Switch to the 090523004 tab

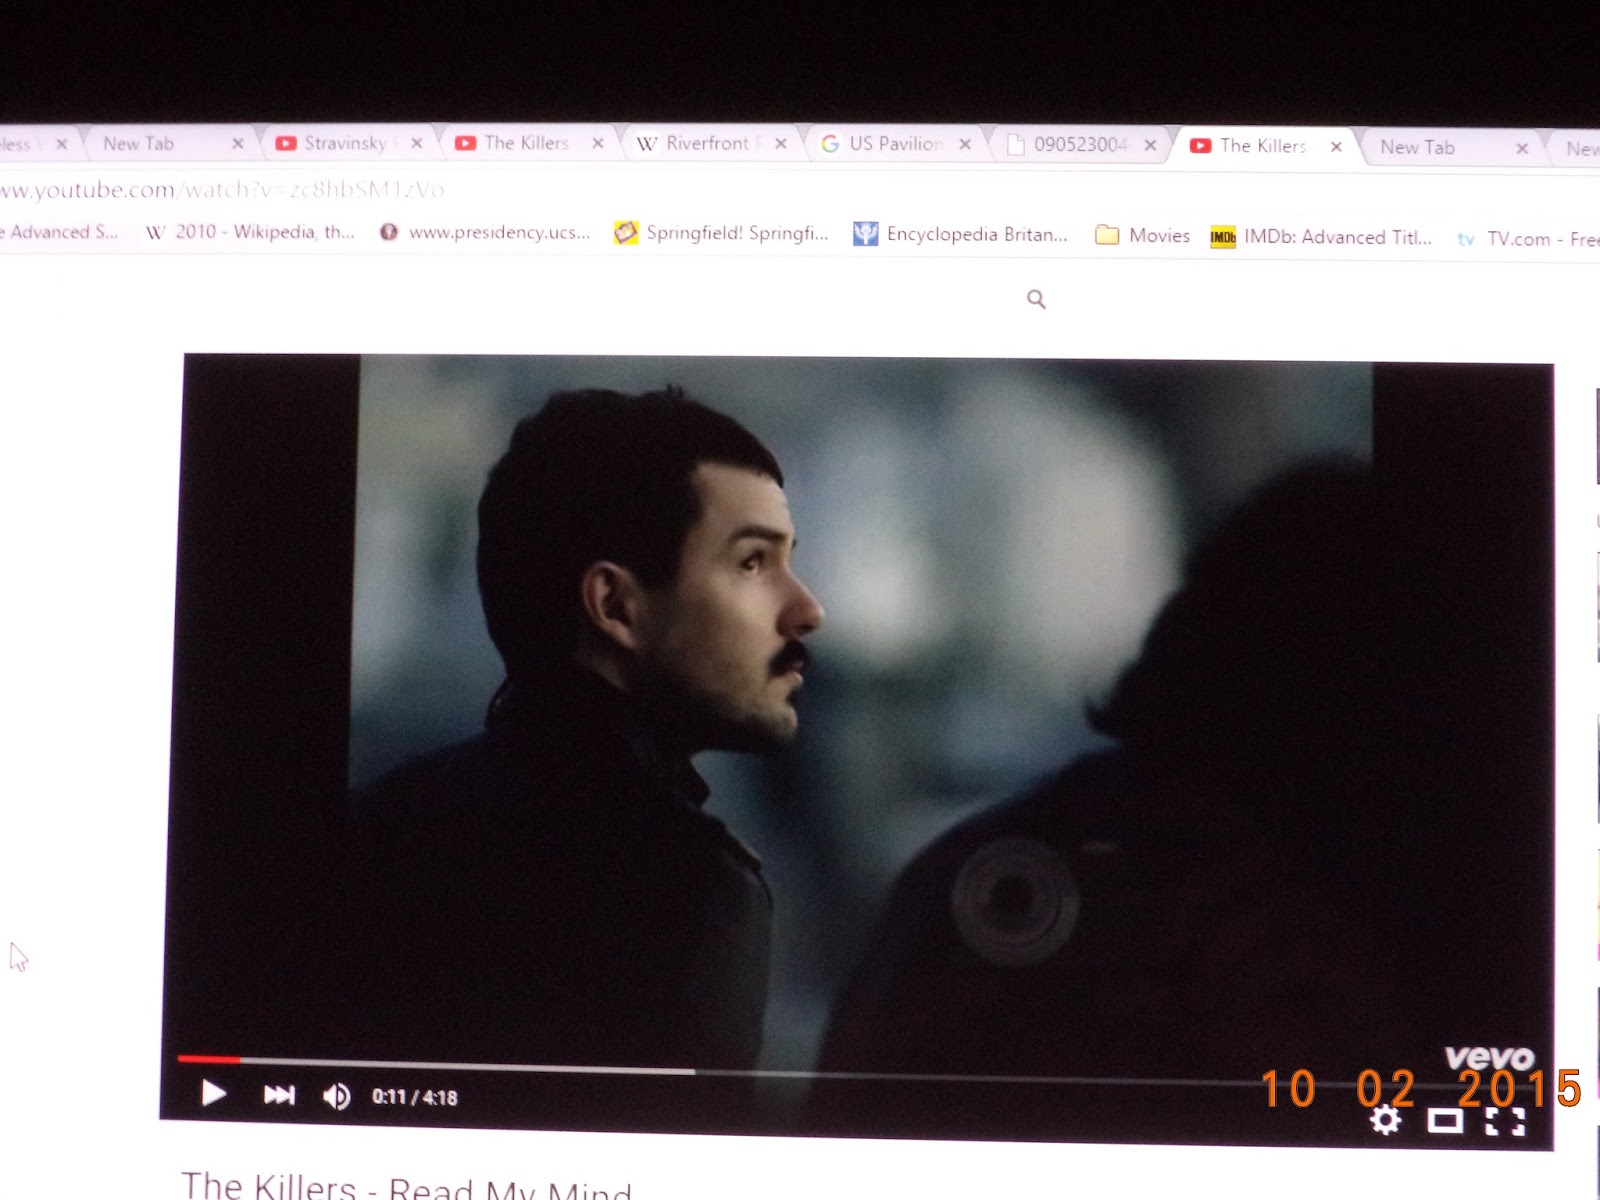1080,145
